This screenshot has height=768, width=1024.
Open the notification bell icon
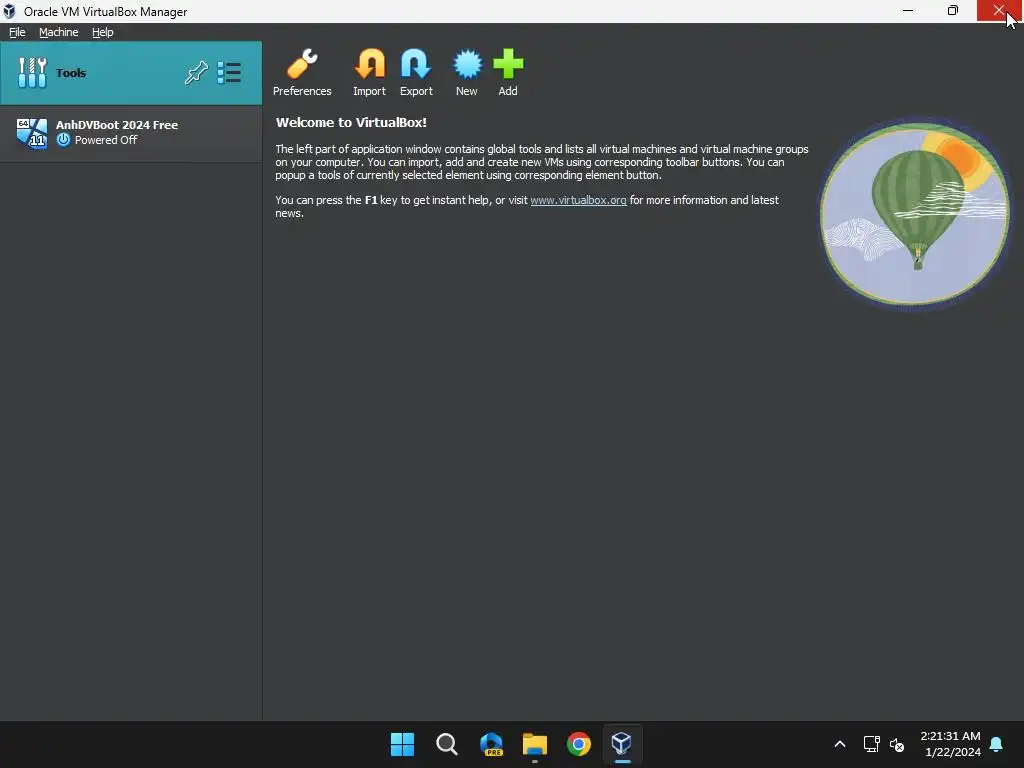pos(997,744)
